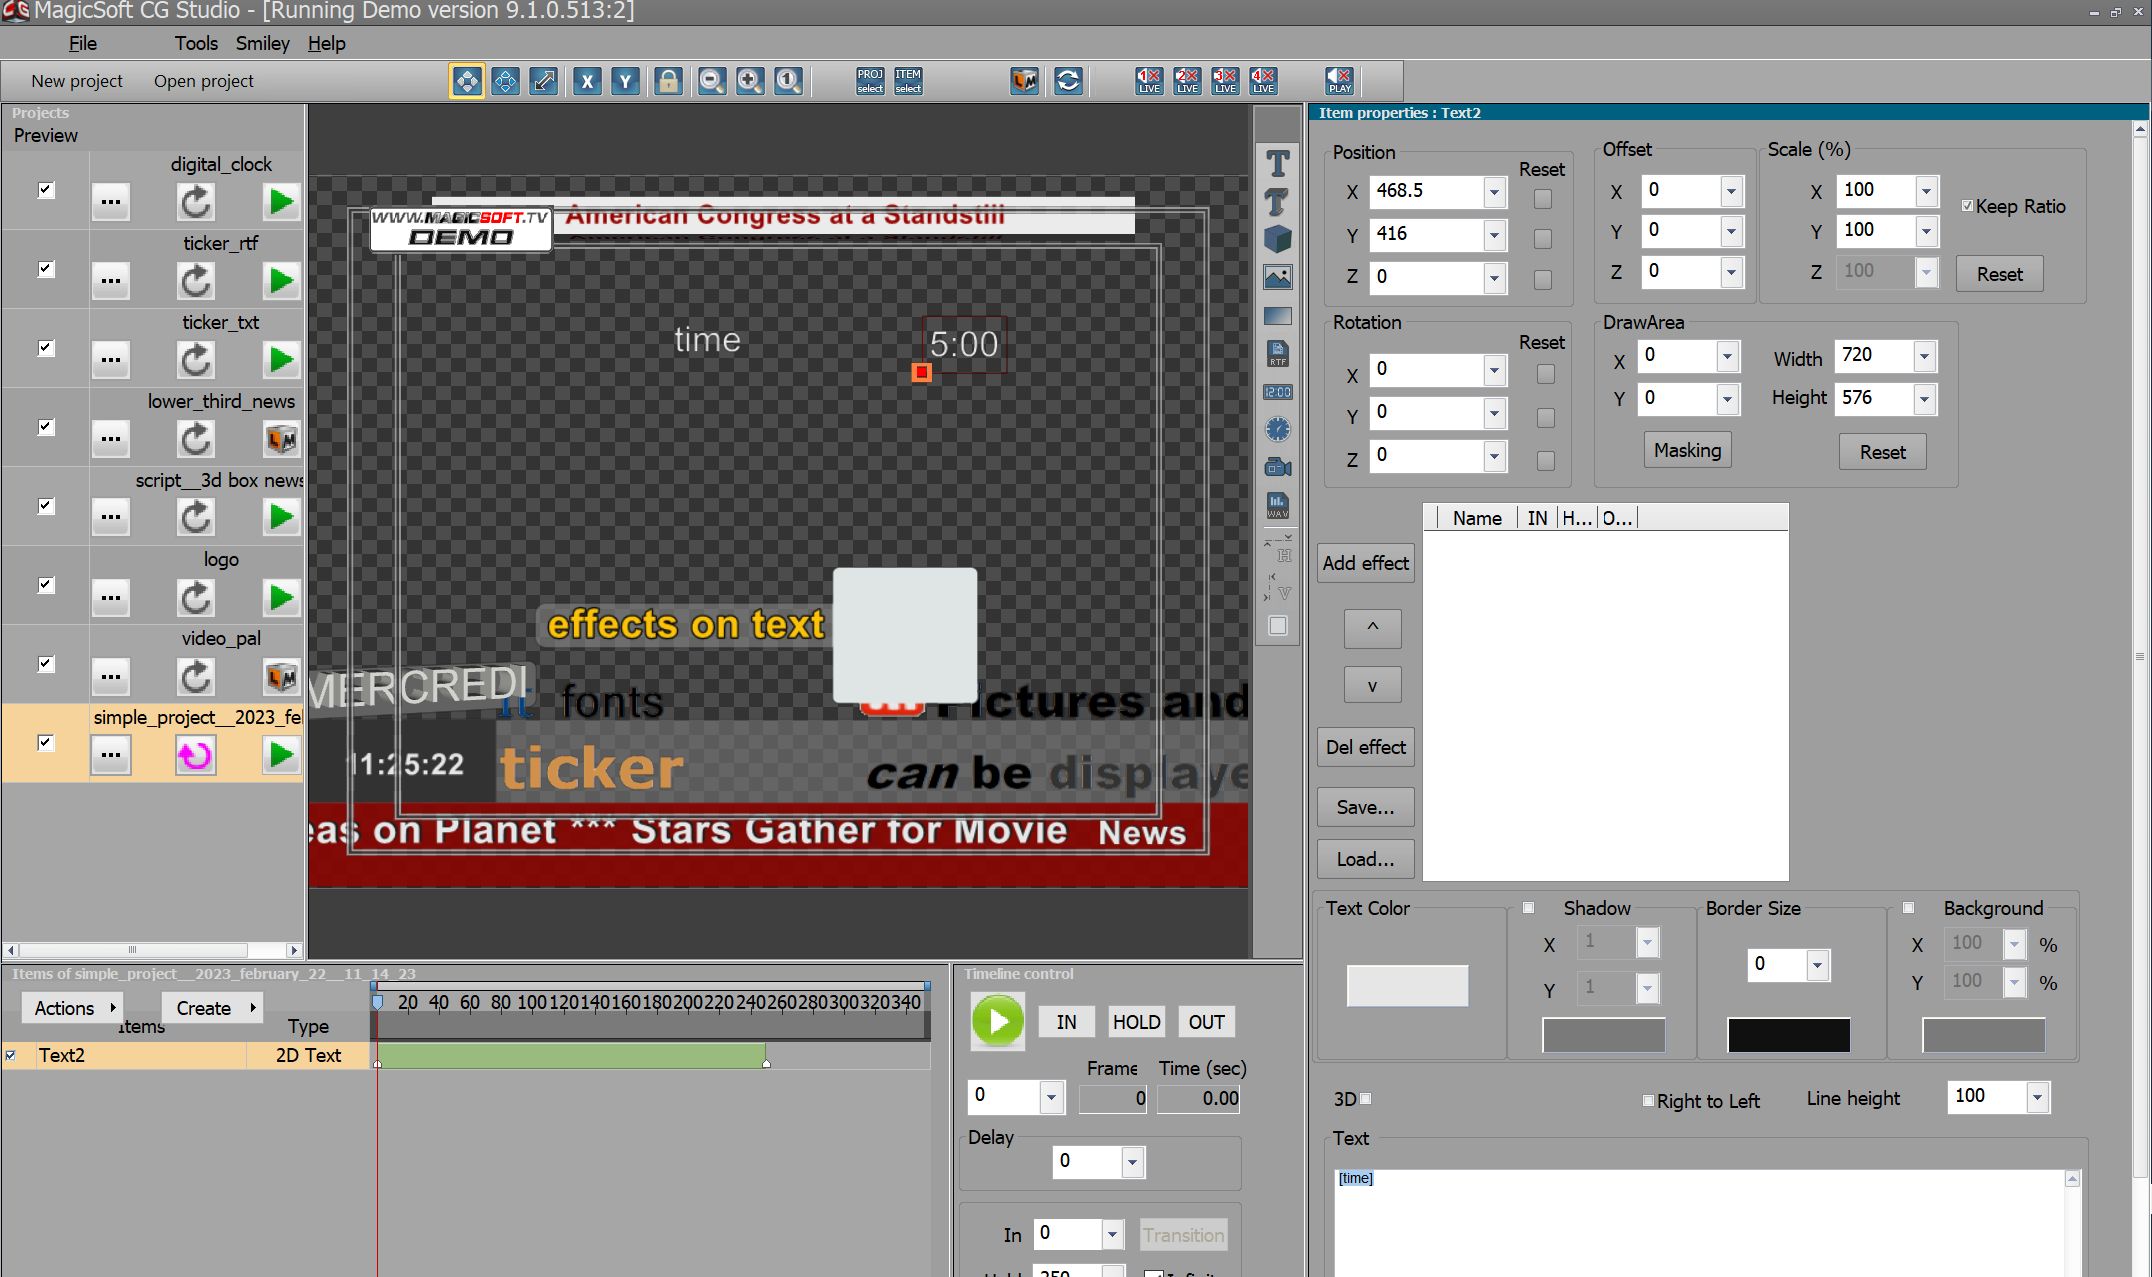Open the Smiley menu
The width and height of the screenshot is (2152, 1277).
[x=262, y=43]
